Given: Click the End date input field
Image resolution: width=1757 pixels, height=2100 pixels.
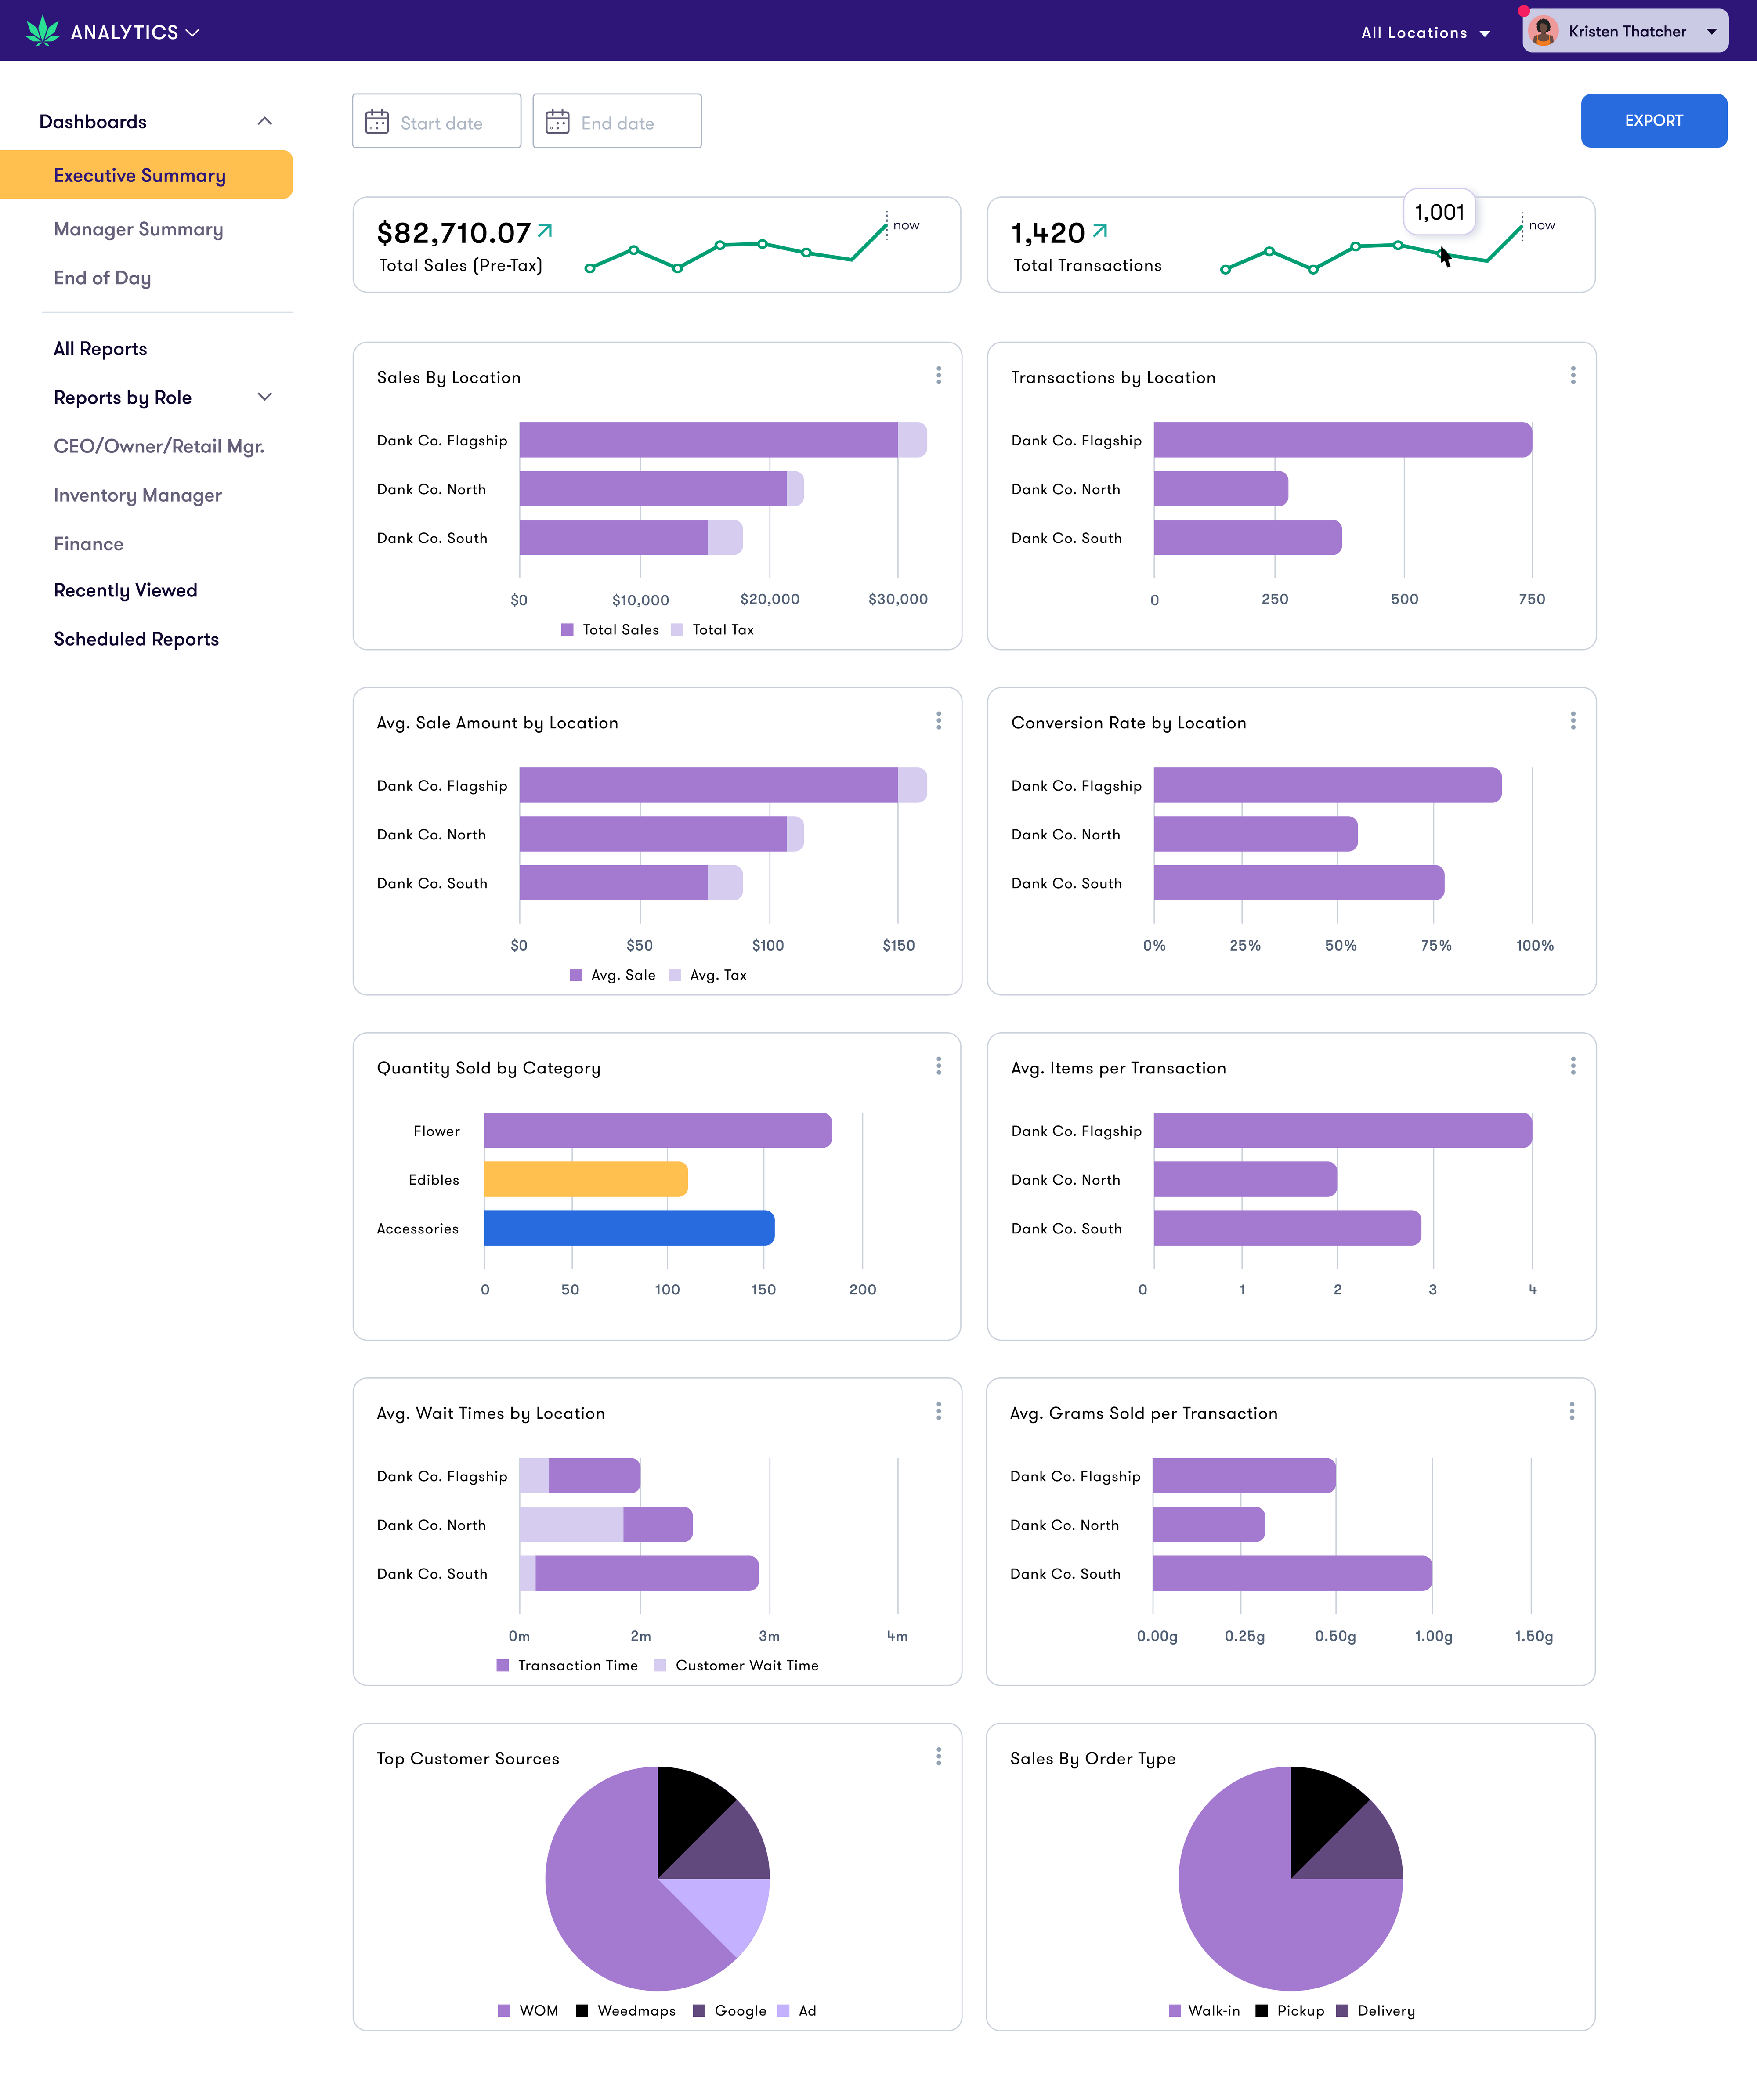Looking at the screenshot, I should coord(617,122).
